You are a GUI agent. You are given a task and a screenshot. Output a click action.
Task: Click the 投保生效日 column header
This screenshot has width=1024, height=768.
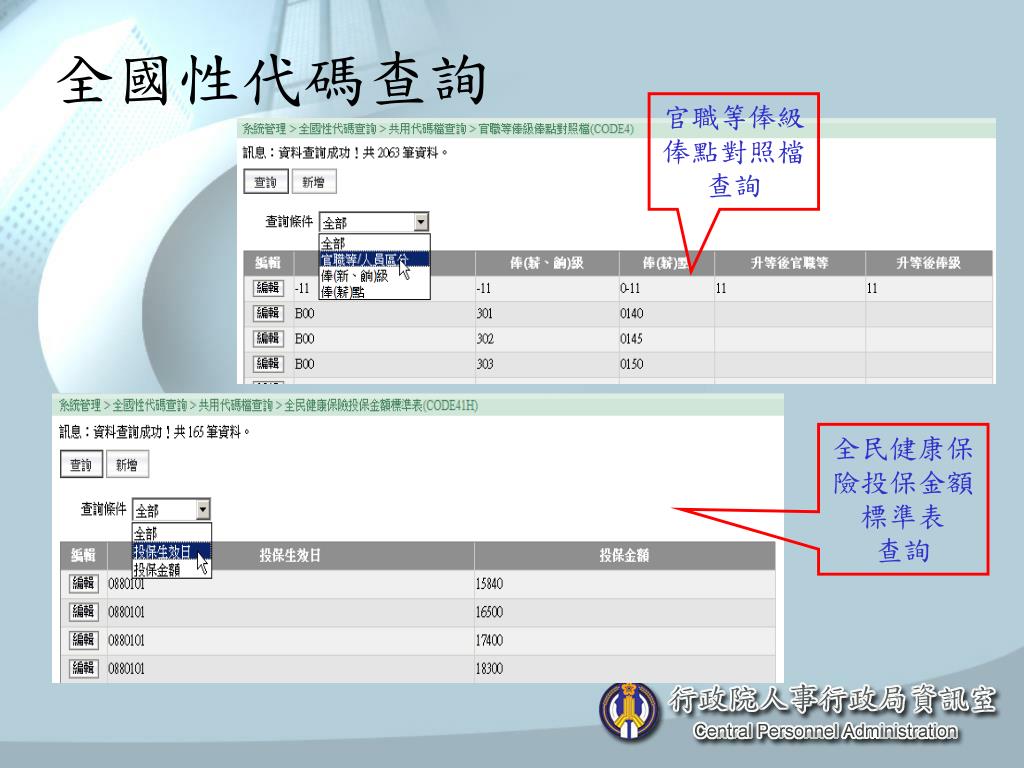pos(290,556)
